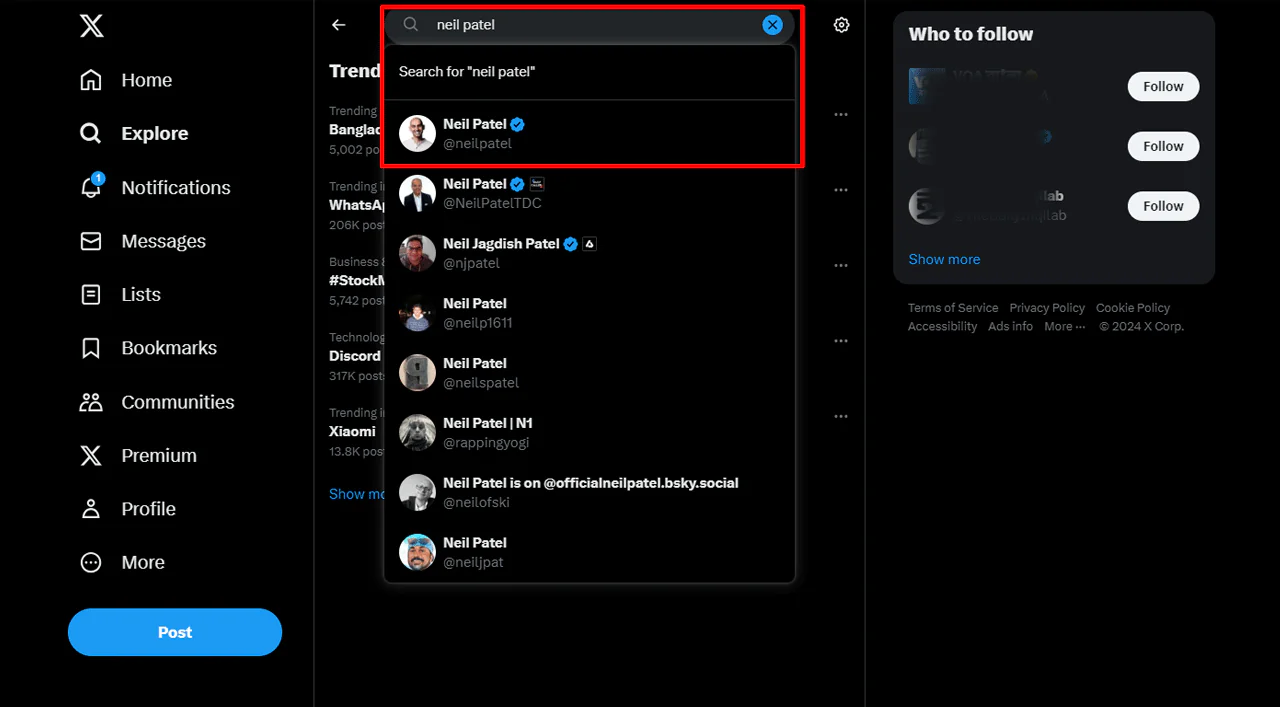The image size is (1280, 707).
Task: Expand the footer More options
Action: pyautogui.click(x=1065, y=327)
